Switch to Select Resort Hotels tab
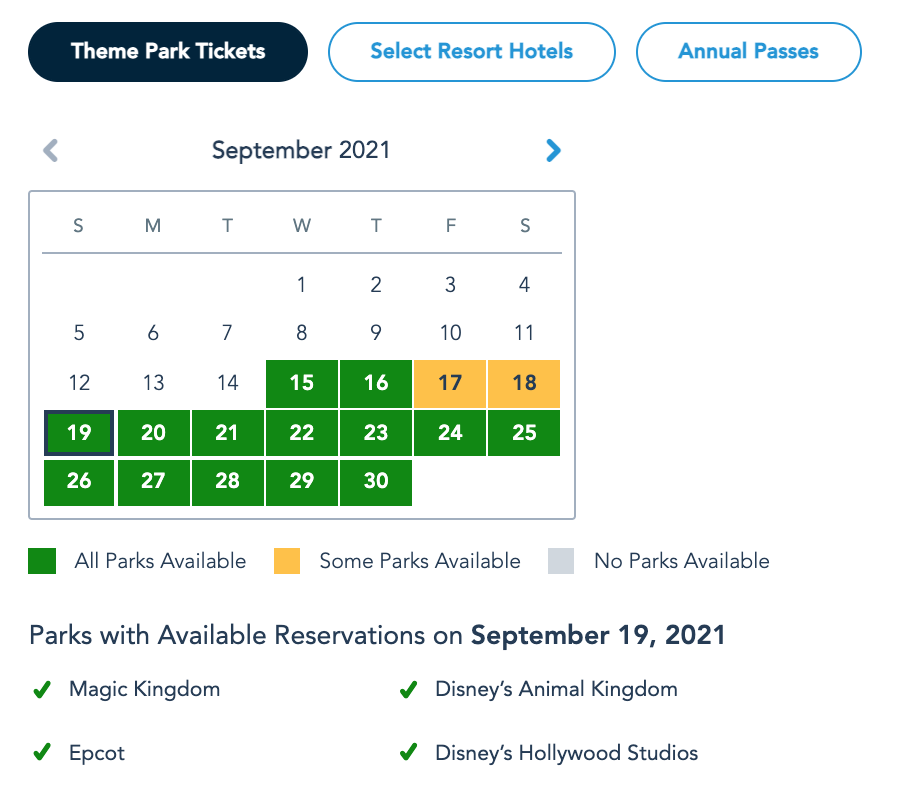 pyautogui.click(x=471, y=52)
